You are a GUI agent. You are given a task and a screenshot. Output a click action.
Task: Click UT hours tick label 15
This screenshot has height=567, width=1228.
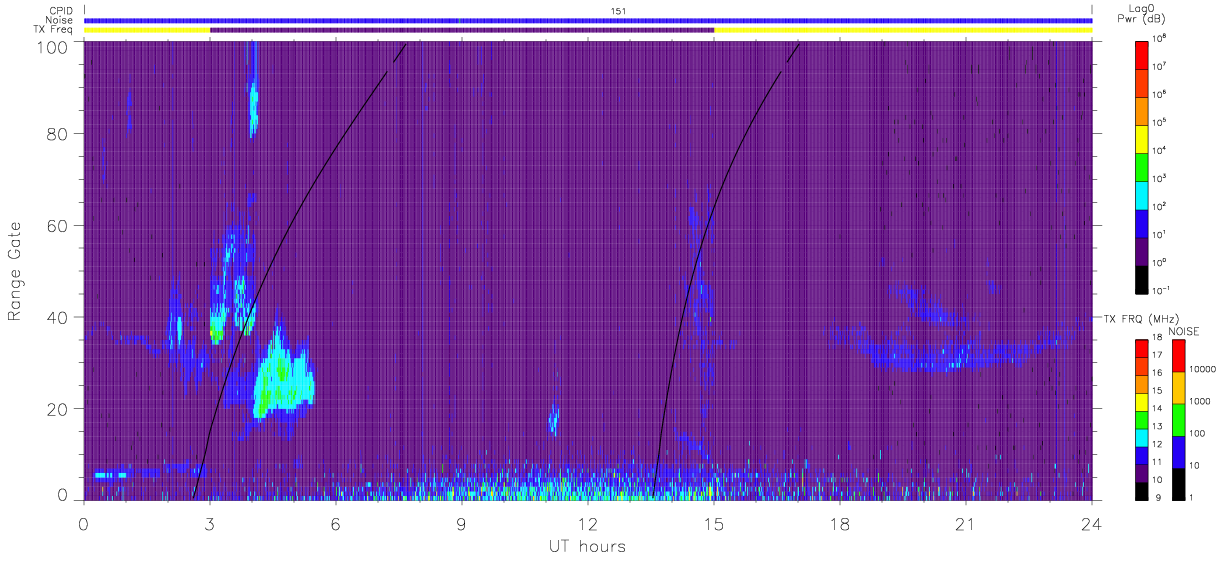point(714,523)
